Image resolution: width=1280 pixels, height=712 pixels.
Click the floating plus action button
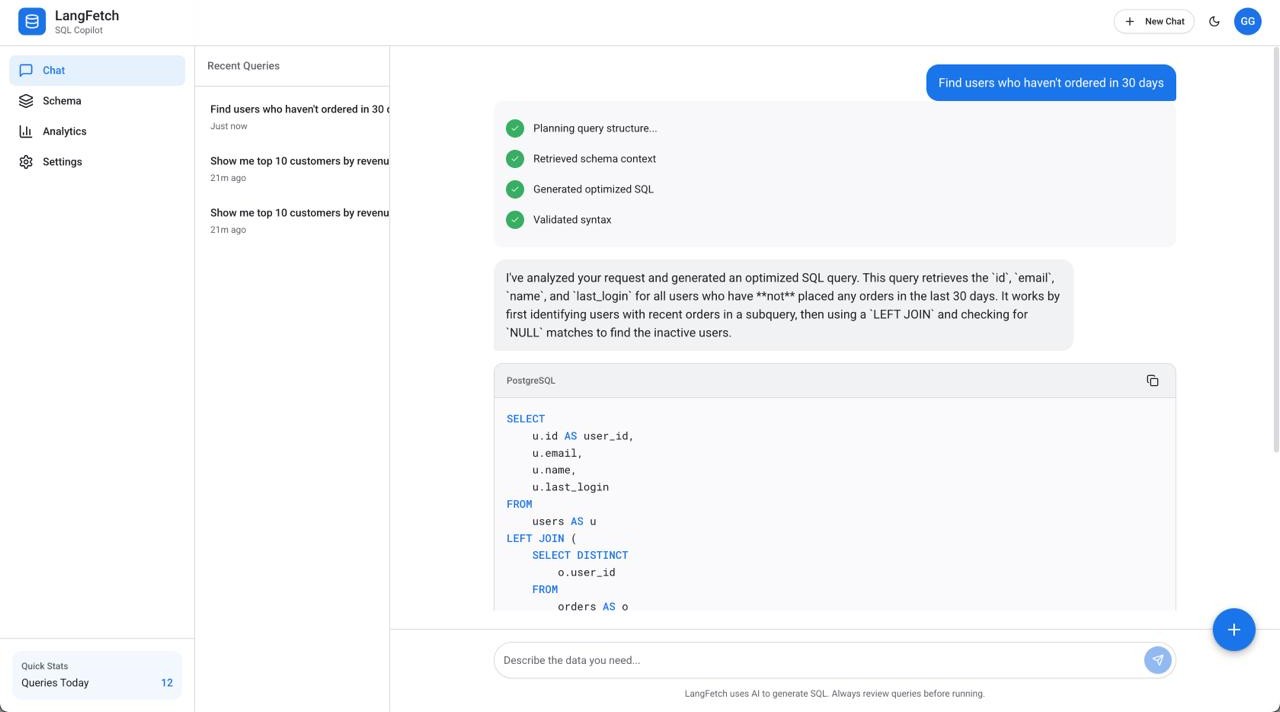(x=1232, y=628)
